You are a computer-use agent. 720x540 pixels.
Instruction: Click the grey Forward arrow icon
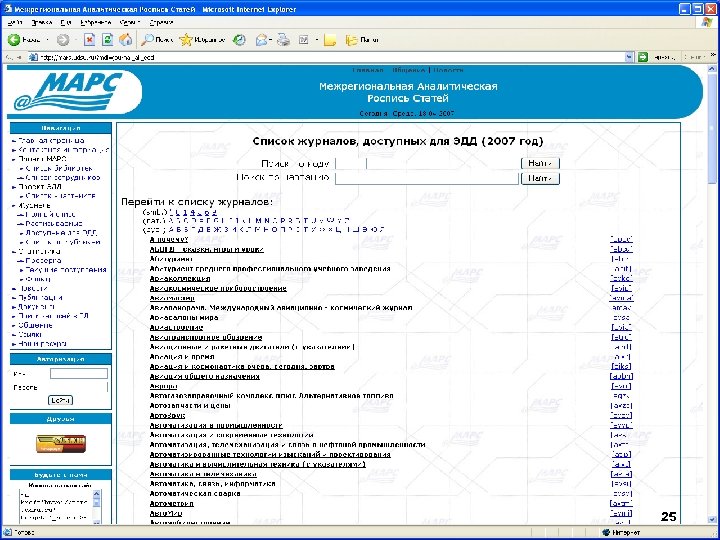tap(63, 40)
